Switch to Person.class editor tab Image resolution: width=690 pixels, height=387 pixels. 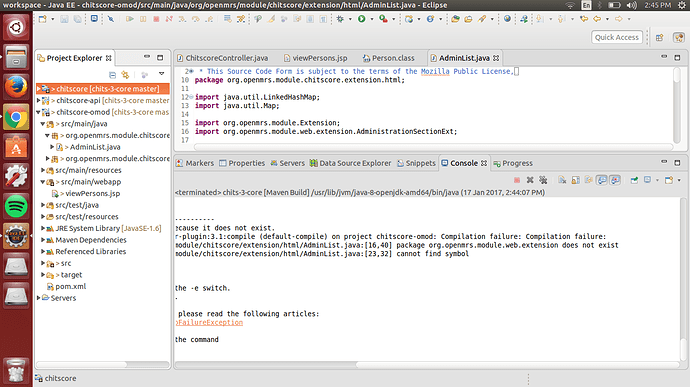point(389,58)
